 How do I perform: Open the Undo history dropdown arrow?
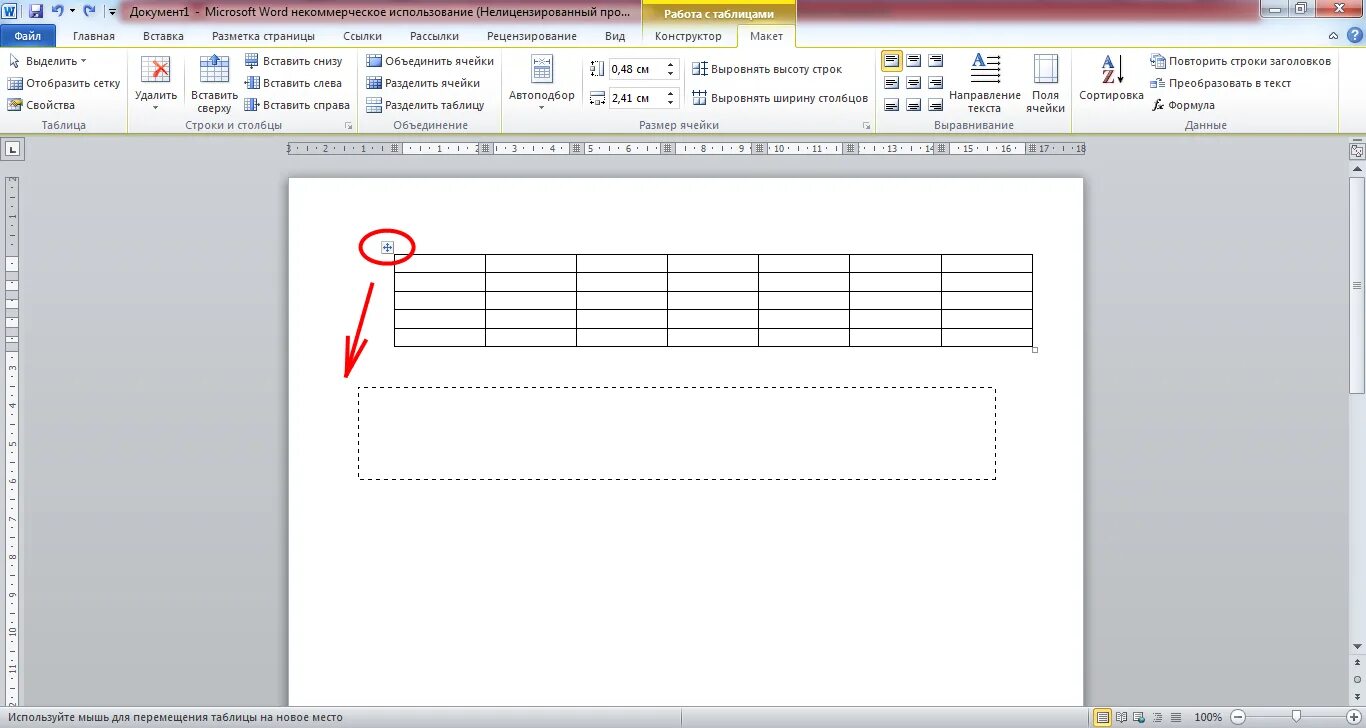(72, 11)
